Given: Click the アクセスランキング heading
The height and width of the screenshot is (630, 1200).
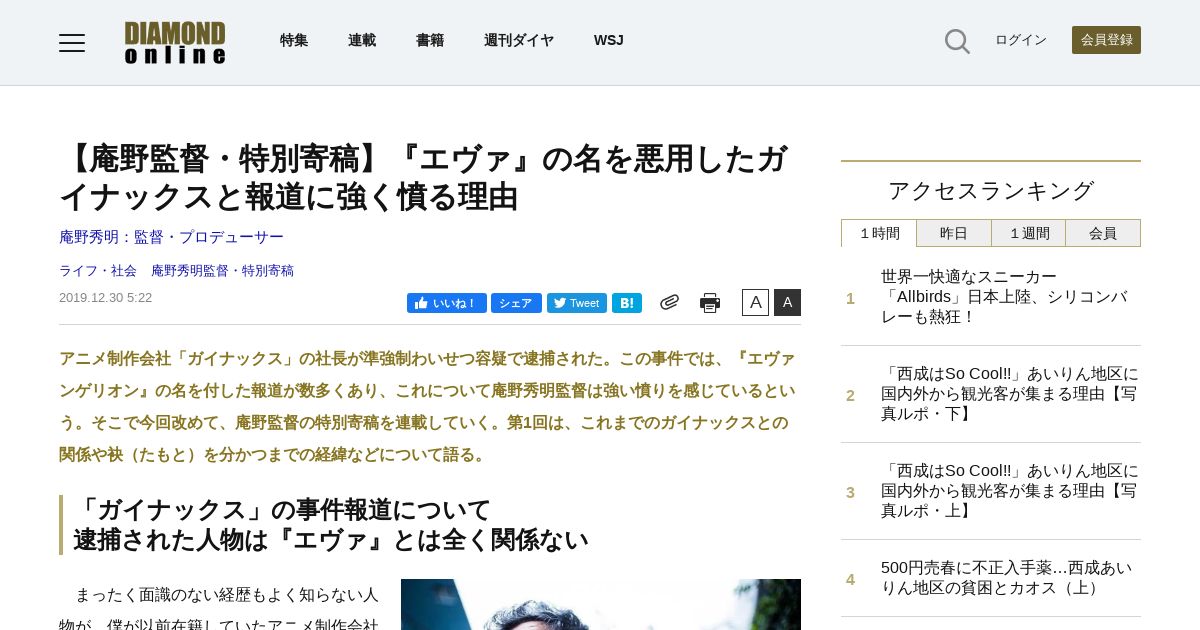Looking at the screenshot, I should point(991,190).
